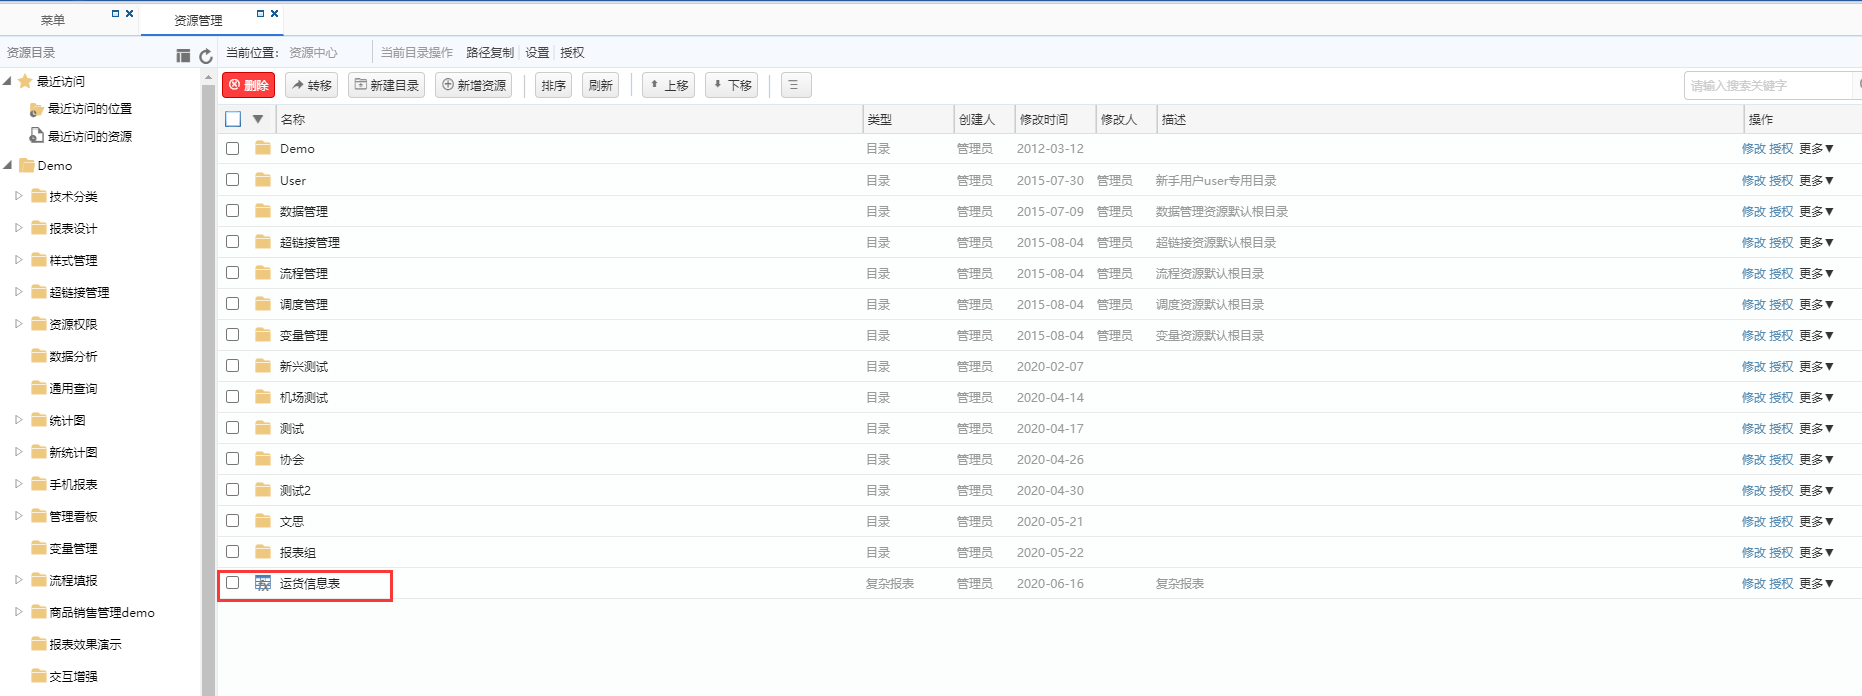Viewport: 1862px width, 696px height.
Task: Click the red 删除 delete button
Action: pyautogui.click(x=248, y=85)
